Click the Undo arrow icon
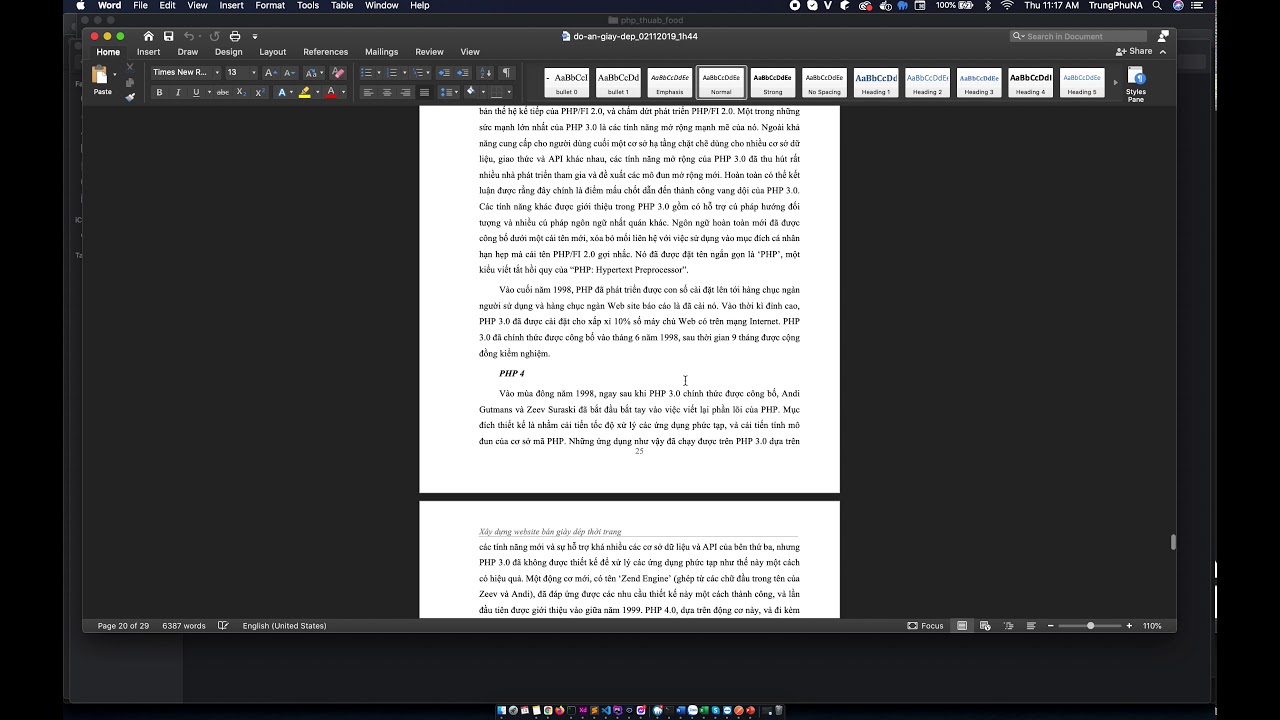1280x720 pixels. pyautogui.click(x=188, y=36)
